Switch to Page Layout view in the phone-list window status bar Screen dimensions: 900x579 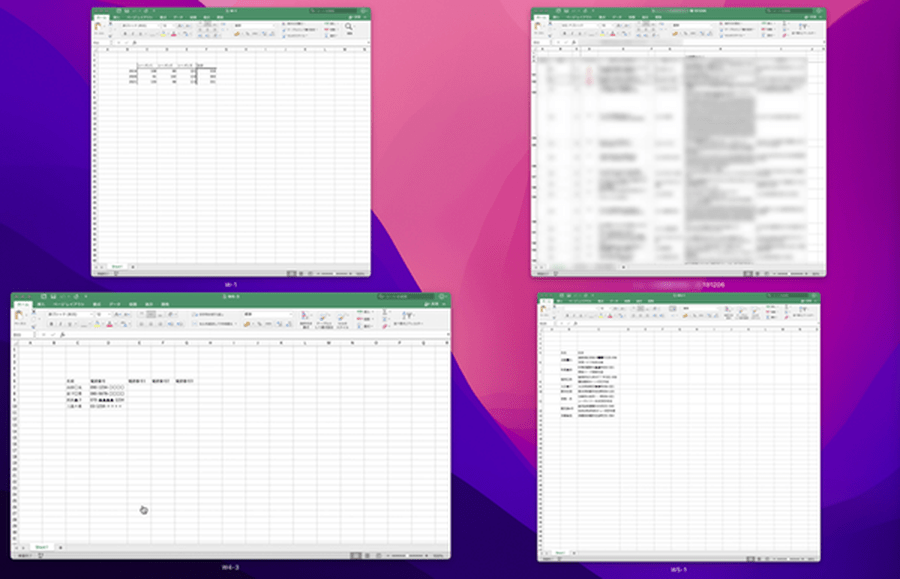coord(367,555)
